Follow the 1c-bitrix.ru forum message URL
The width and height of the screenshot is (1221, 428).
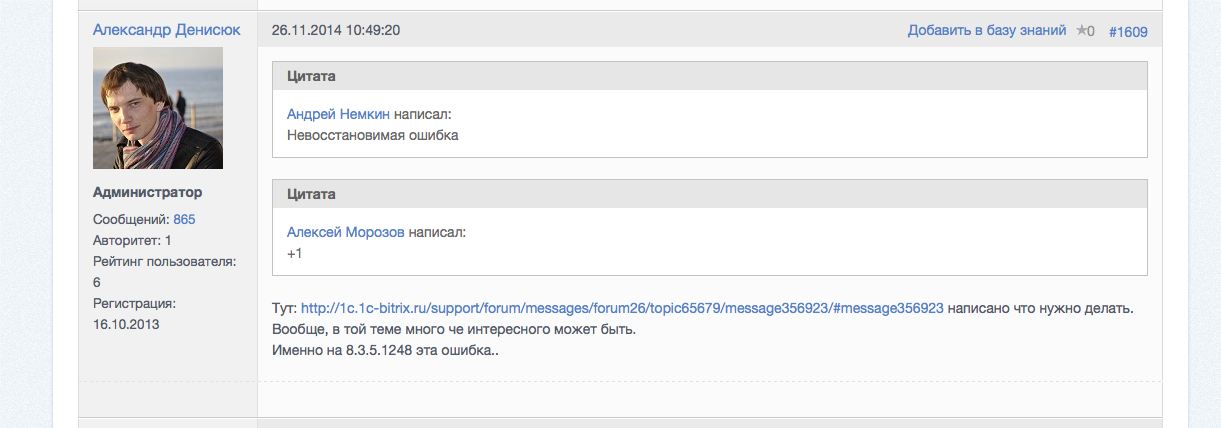(622, 308)
